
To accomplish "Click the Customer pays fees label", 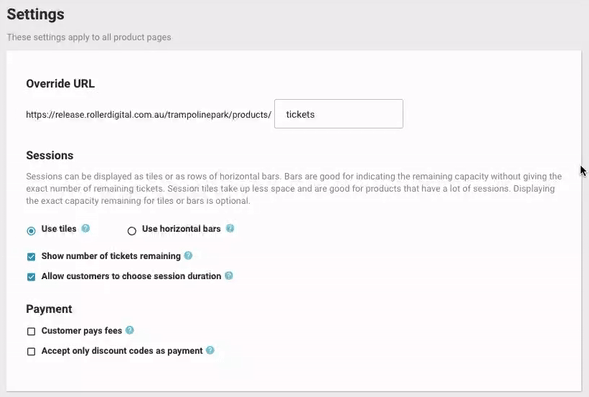I will coord(82,331).
